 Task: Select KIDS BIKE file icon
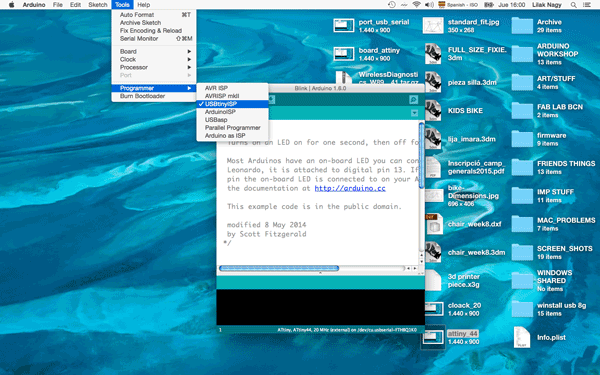(x=433, y=111)
